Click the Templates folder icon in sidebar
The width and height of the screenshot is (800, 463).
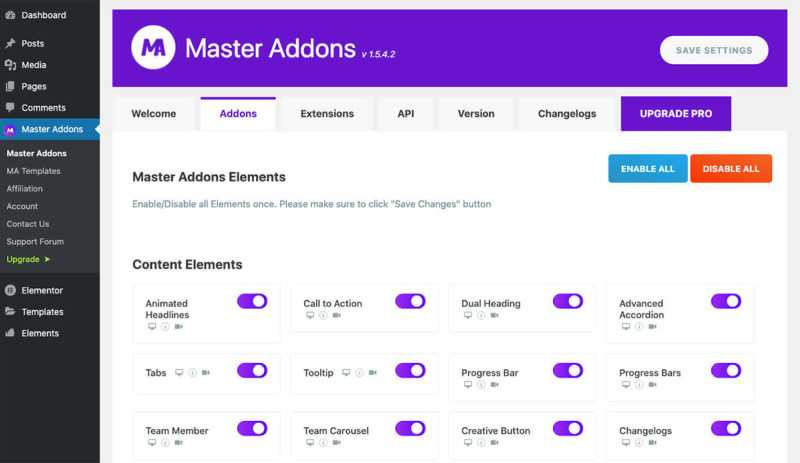tap(10, 311)
